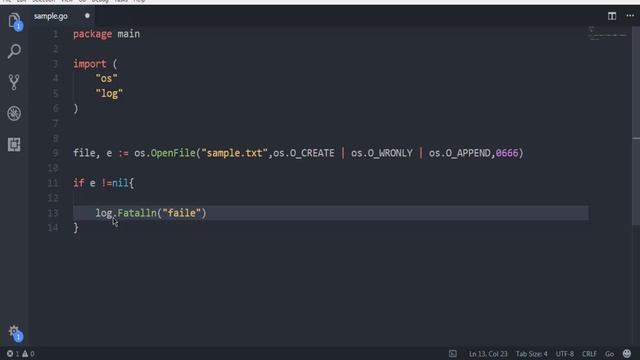Click the minimap preview at top right
This screenshot has height=360, width=640.
[x=607, y=33]
